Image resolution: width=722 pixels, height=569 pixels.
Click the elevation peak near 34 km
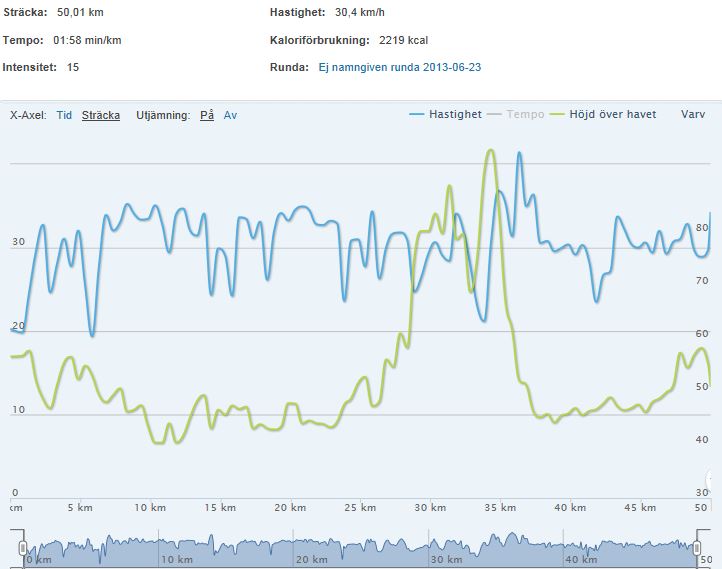coord(490,151)
